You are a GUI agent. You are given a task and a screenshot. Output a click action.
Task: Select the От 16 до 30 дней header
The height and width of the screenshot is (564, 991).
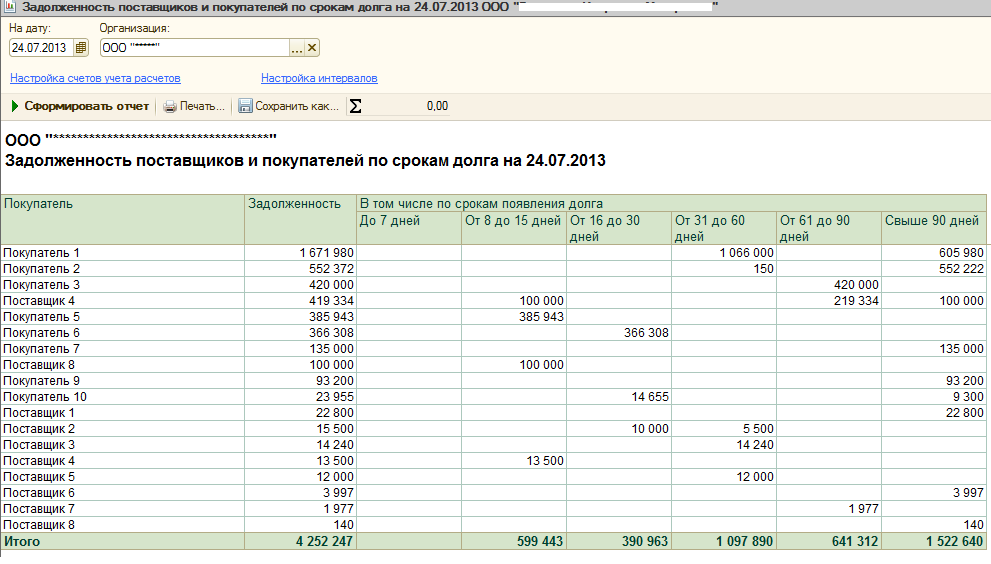[x=619, y=228]
